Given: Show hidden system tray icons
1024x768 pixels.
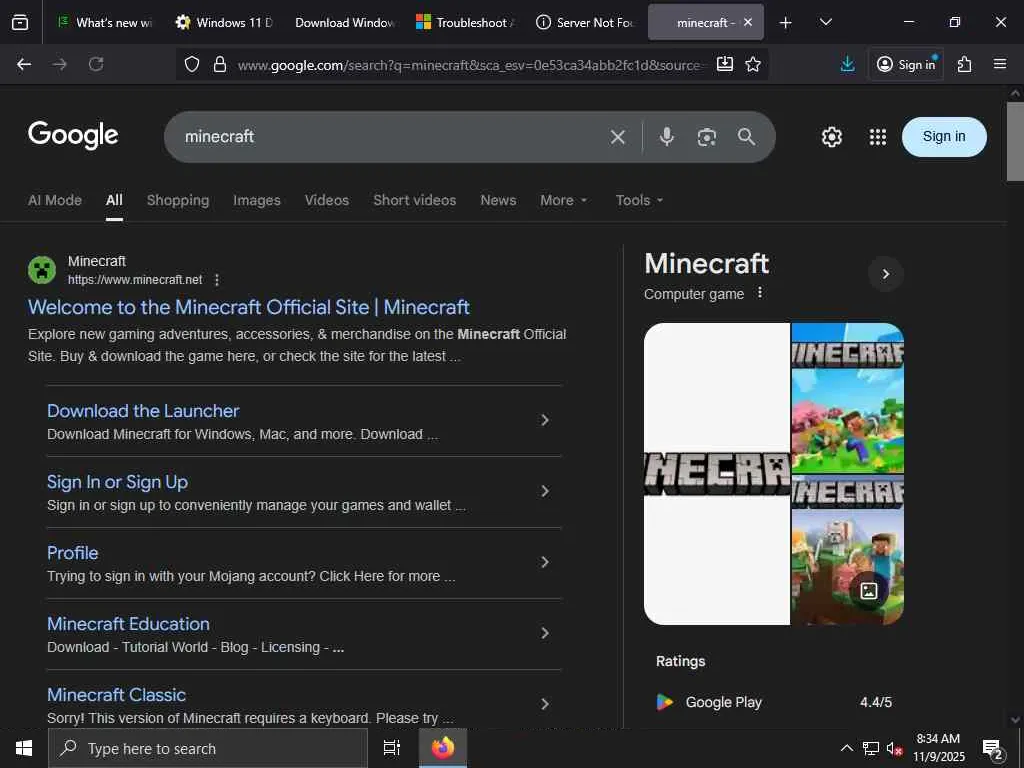Looking at the screenshot, I should tap(846, 748).
